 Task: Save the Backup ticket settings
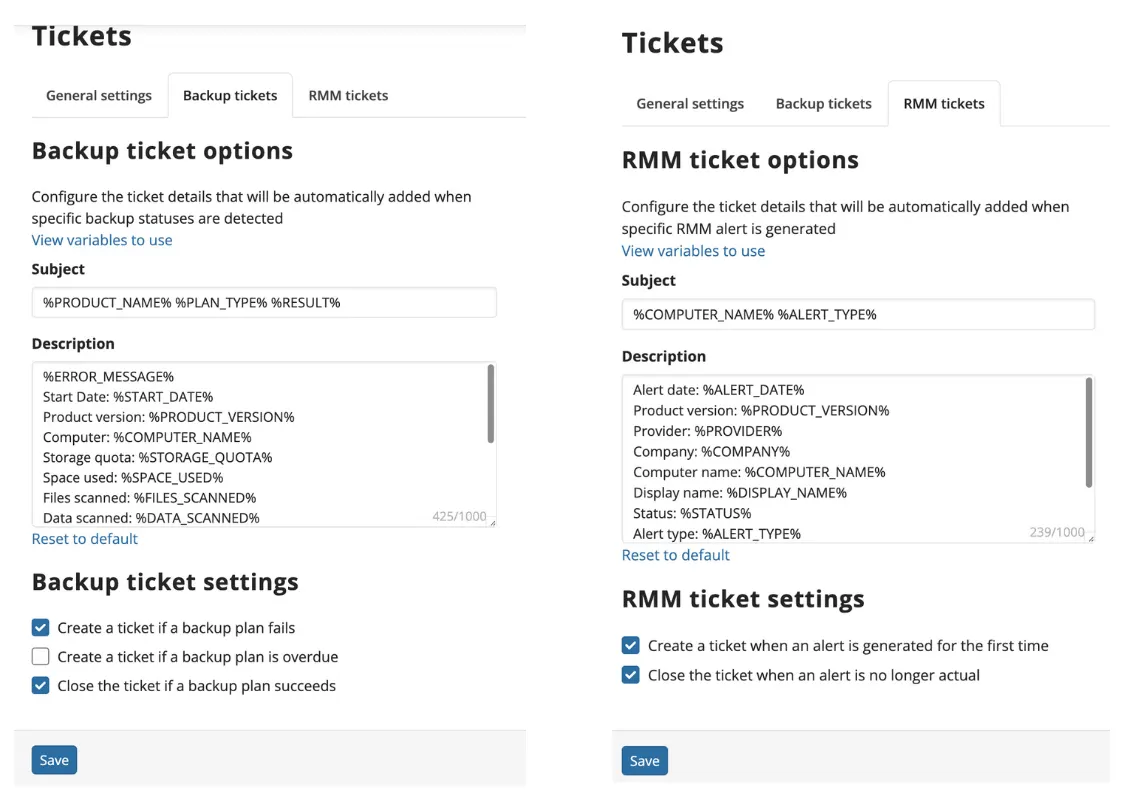[x=54, y=760]
